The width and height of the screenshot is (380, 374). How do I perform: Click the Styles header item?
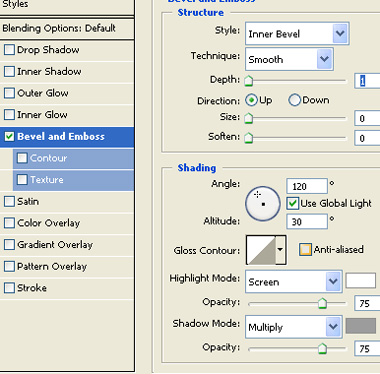point(67,6)
